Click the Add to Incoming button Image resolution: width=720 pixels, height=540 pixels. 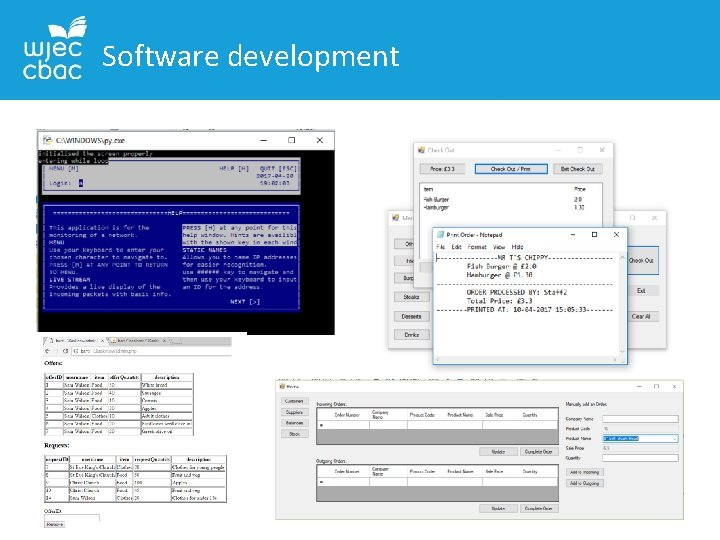[x=585, y=472]
